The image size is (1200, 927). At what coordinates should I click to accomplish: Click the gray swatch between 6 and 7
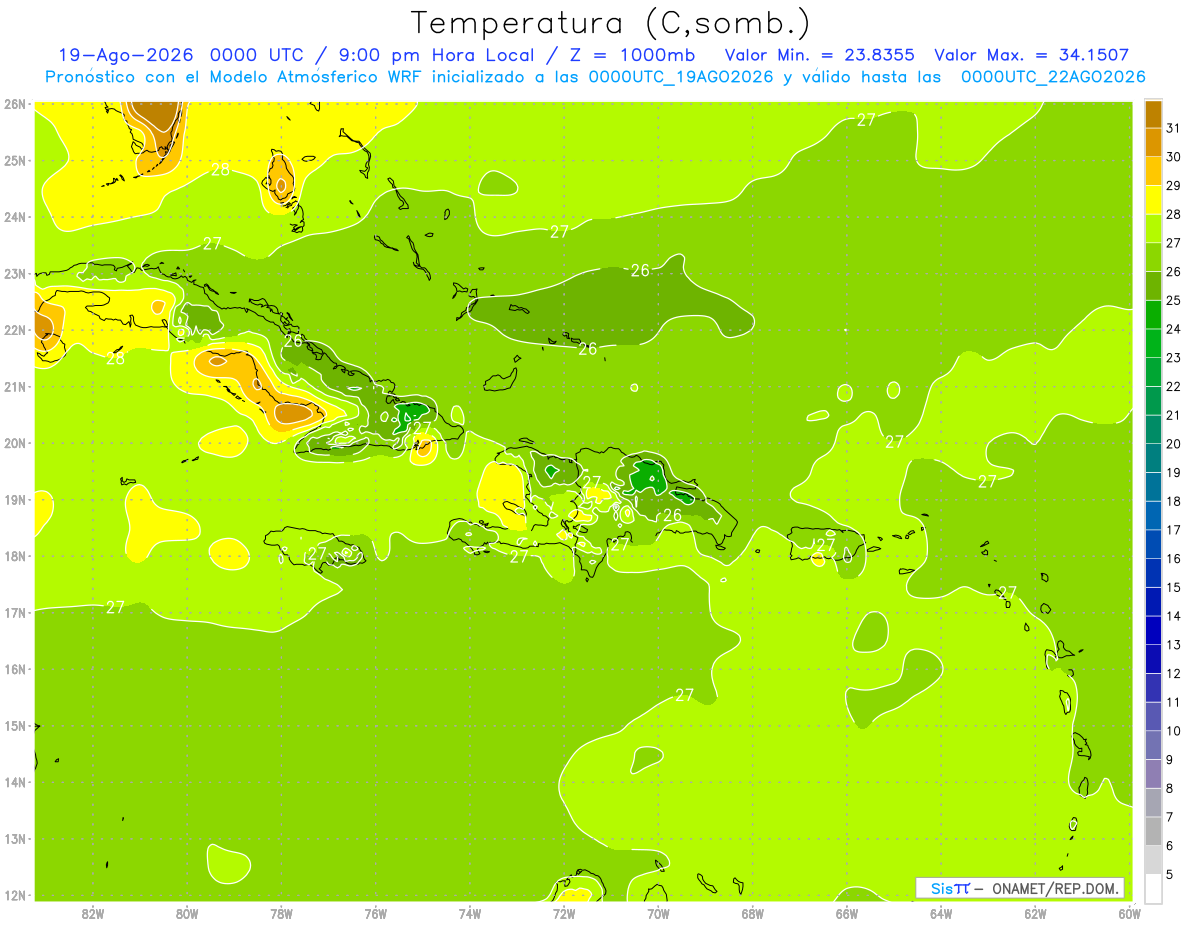[1153, 831]
